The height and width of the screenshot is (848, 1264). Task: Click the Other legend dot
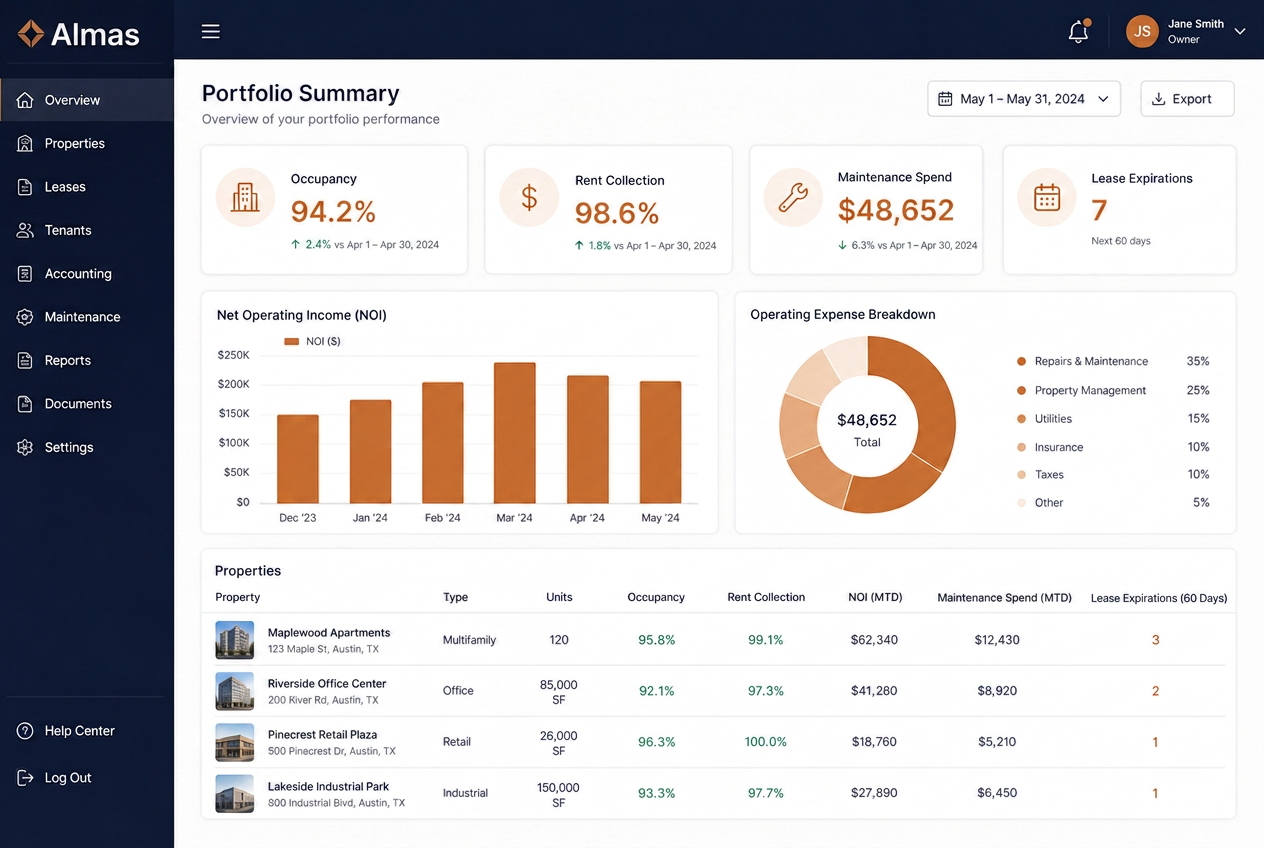(1021, 503)
